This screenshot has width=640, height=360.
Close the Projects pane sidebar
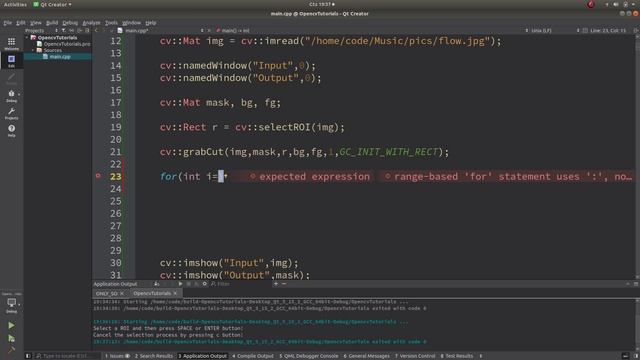[x=87, y=31]
